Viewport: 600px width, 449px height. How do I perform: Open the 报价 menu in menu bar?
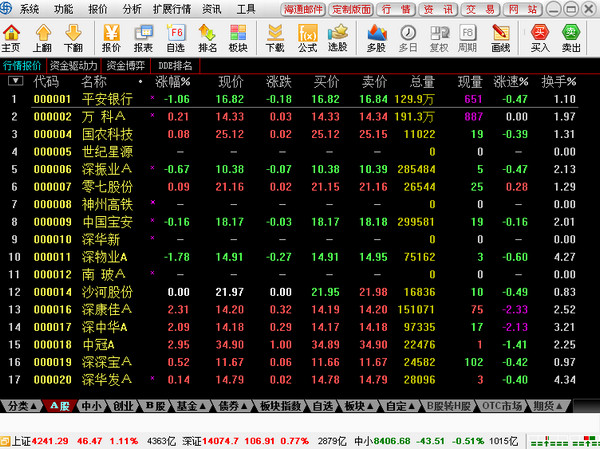pos(98,9)
